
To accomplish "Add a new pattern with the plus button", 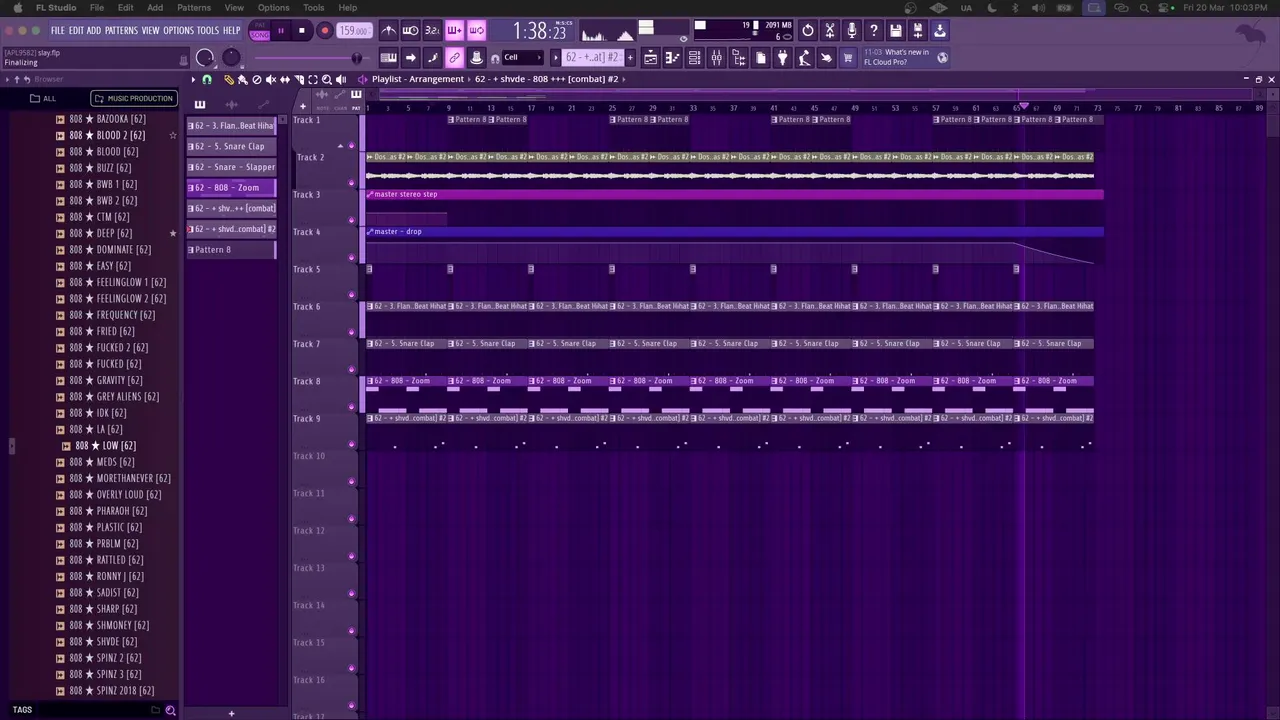I will (630, 58).
